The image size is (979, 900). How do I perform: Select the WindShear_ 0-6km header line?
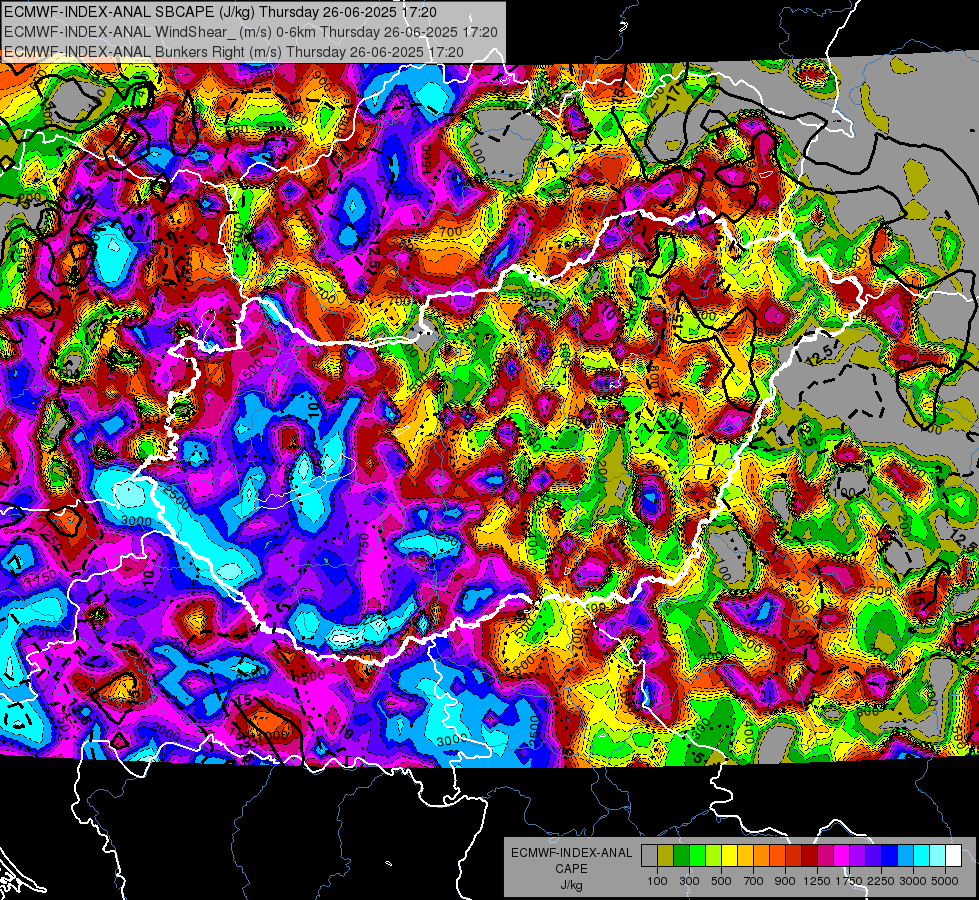point(250,32)
